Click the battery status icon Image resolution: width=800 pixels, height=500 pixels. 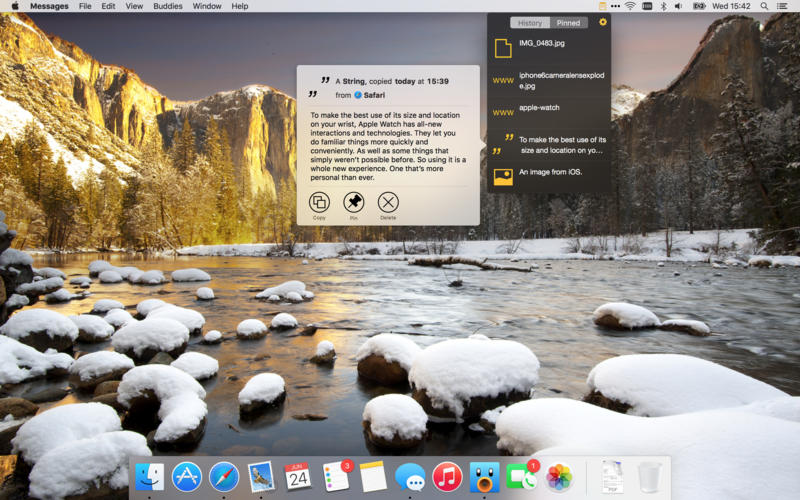coord(698,6)
